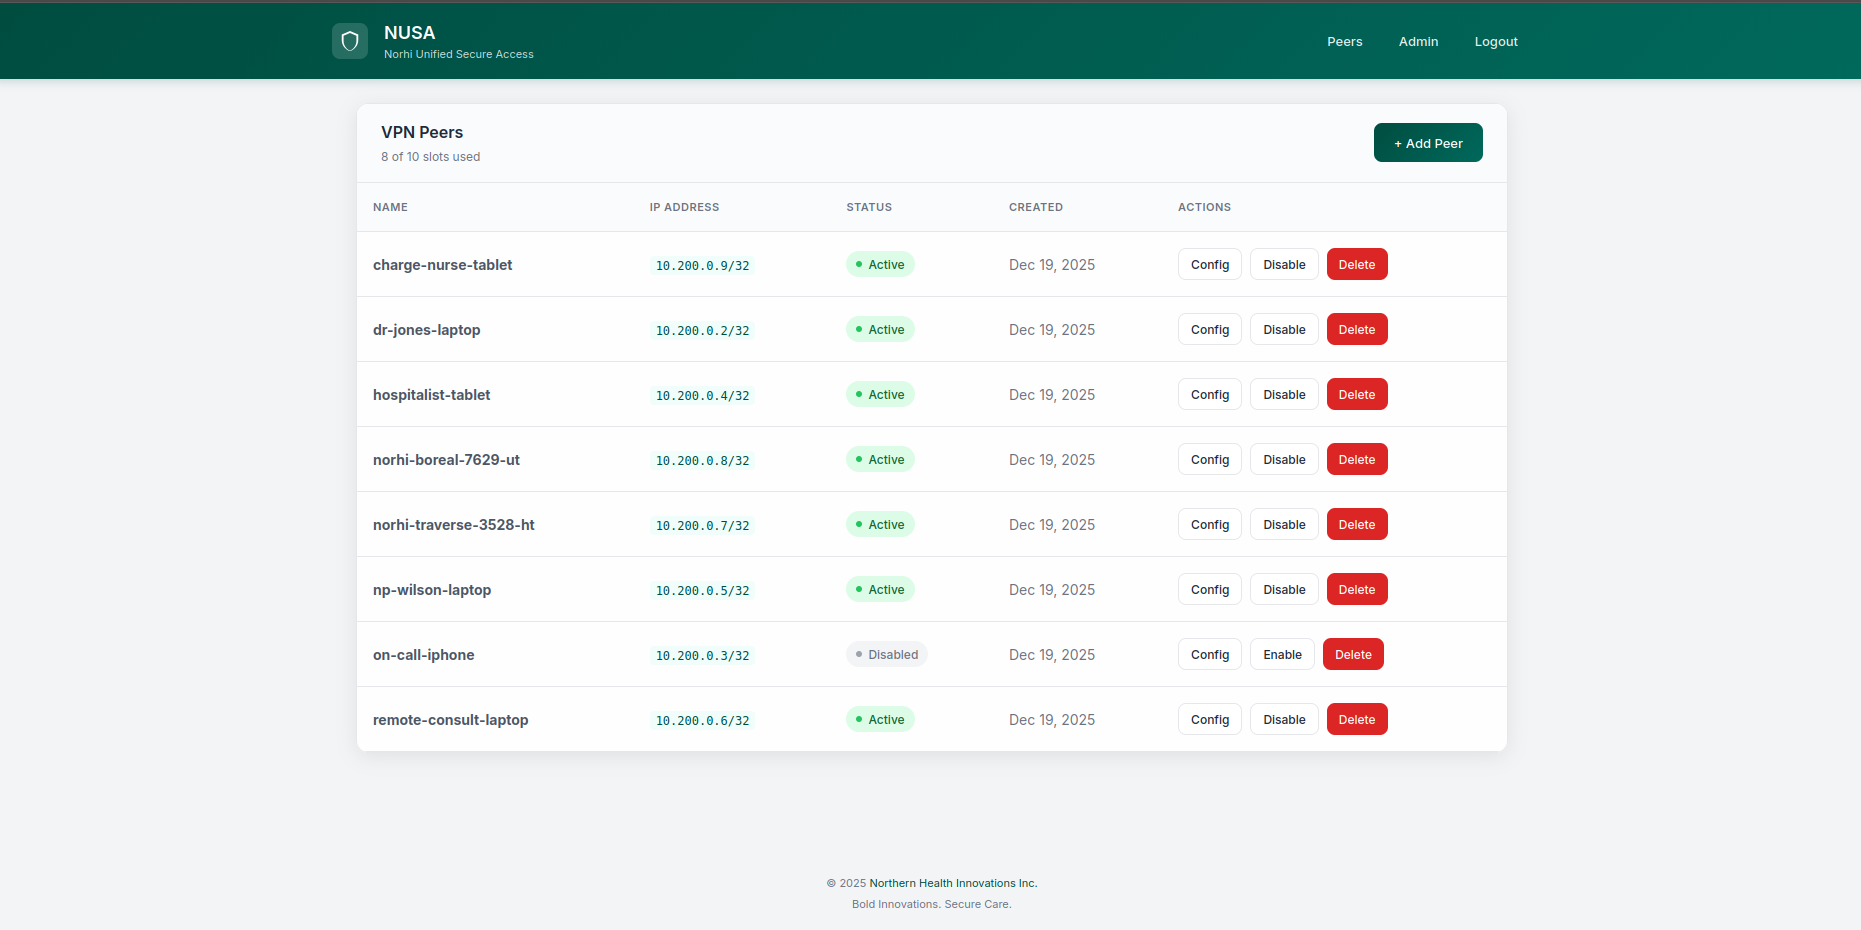Click the NUSA shield logo icon
The width and height of the screenshot is (1861, 930).
(x=349, y=41)
